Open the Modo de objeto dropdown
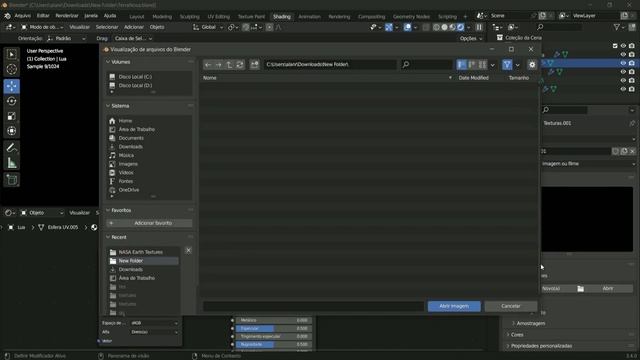The width and height of the screenshot is (640, 360). (41, 27)
